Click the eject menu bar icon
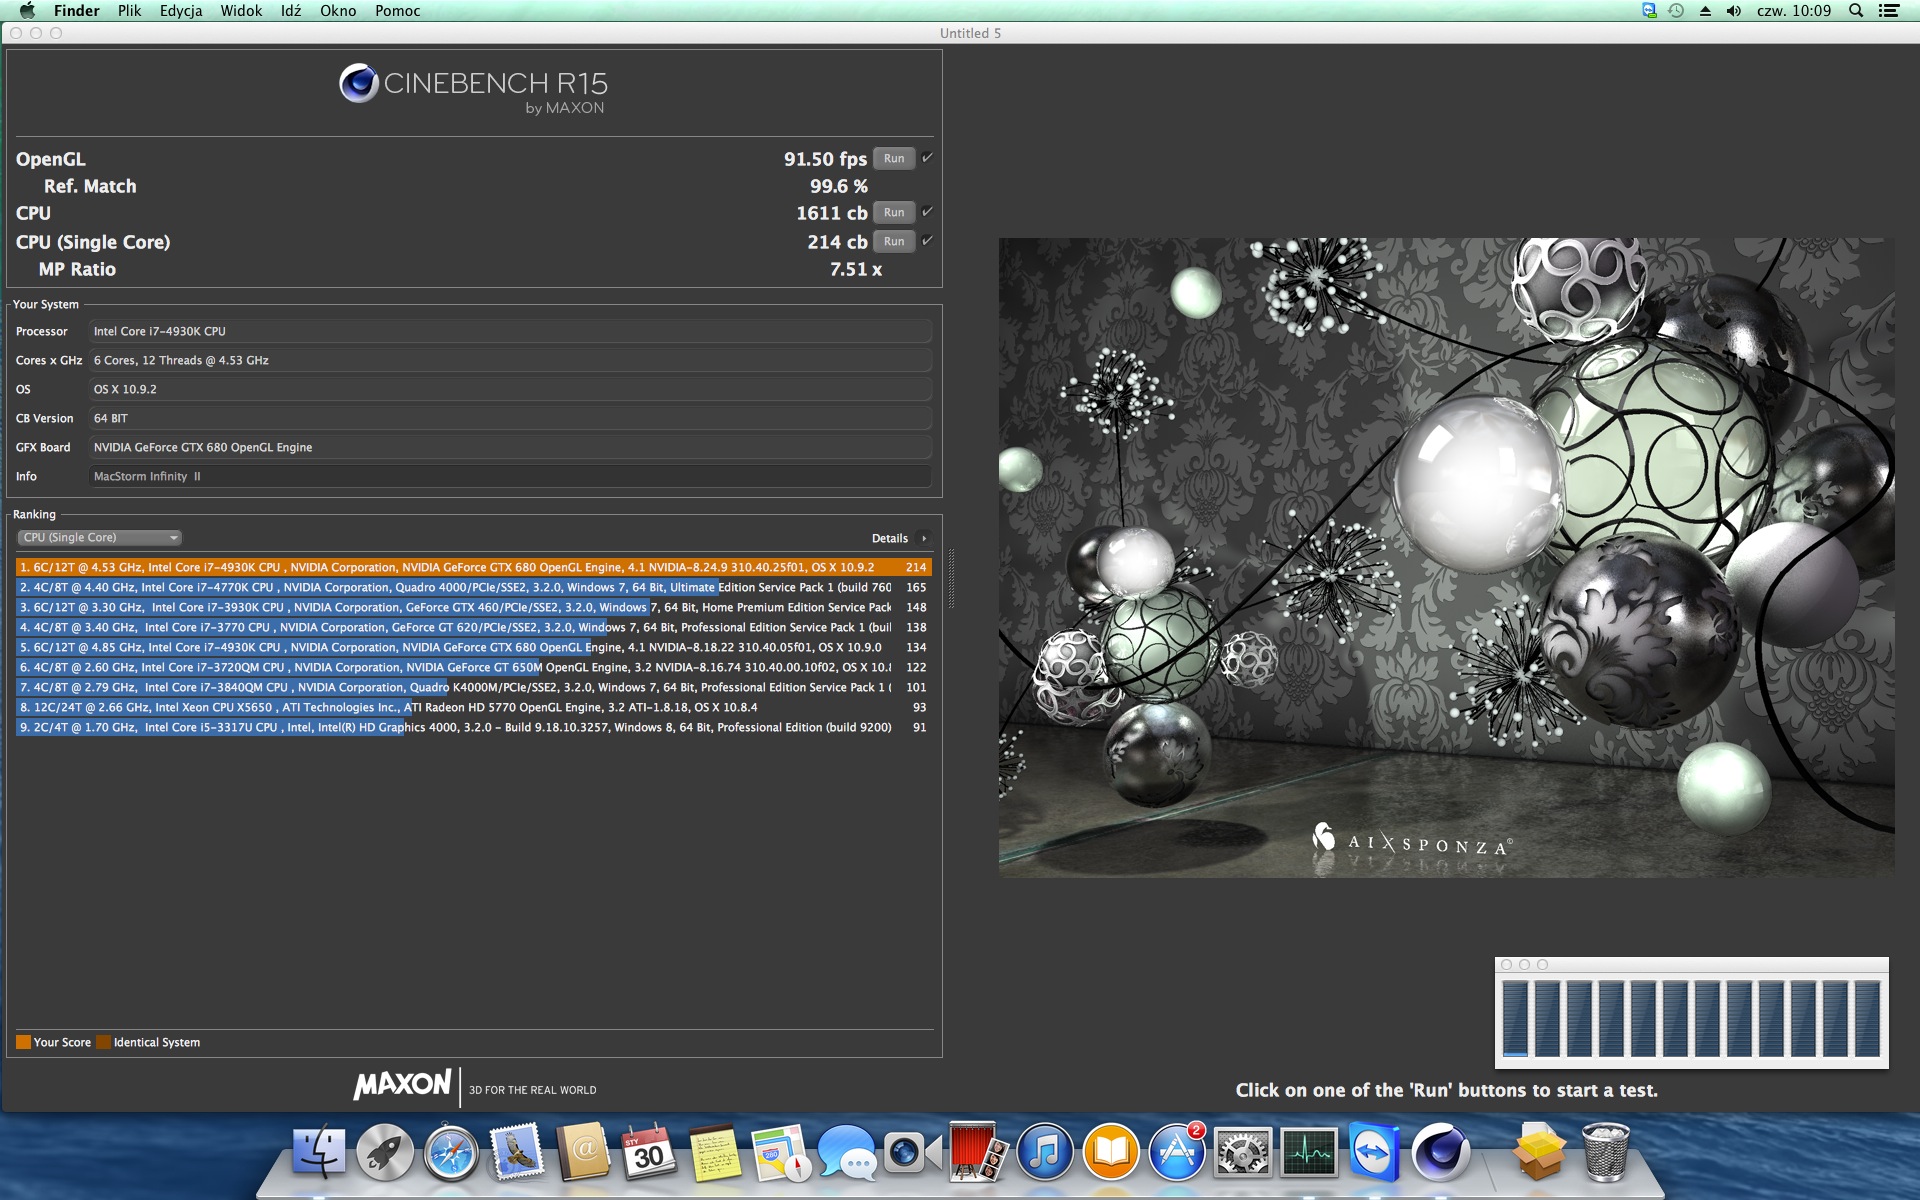Viewport: 1920px width, 1200px height. coord(1705,11)
